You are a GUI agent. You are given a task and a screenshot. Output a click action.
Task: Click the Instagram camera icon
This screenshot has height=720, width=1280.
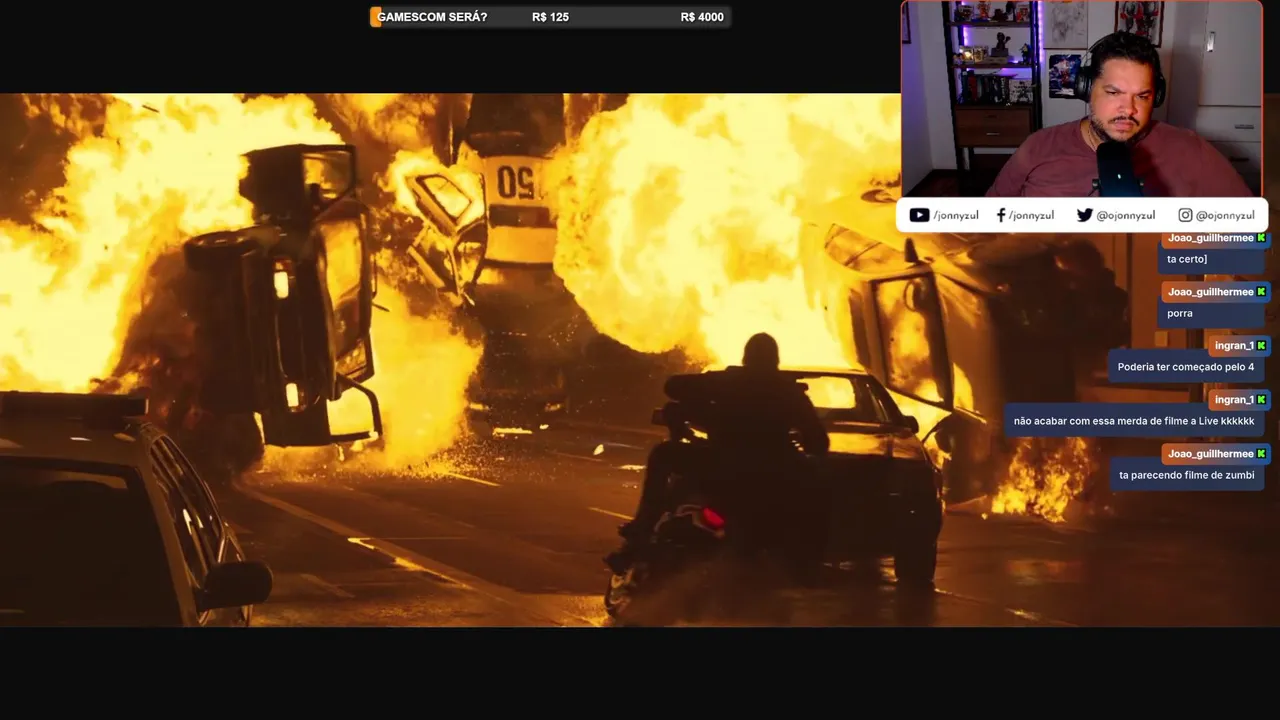(x=1185, y=215)
